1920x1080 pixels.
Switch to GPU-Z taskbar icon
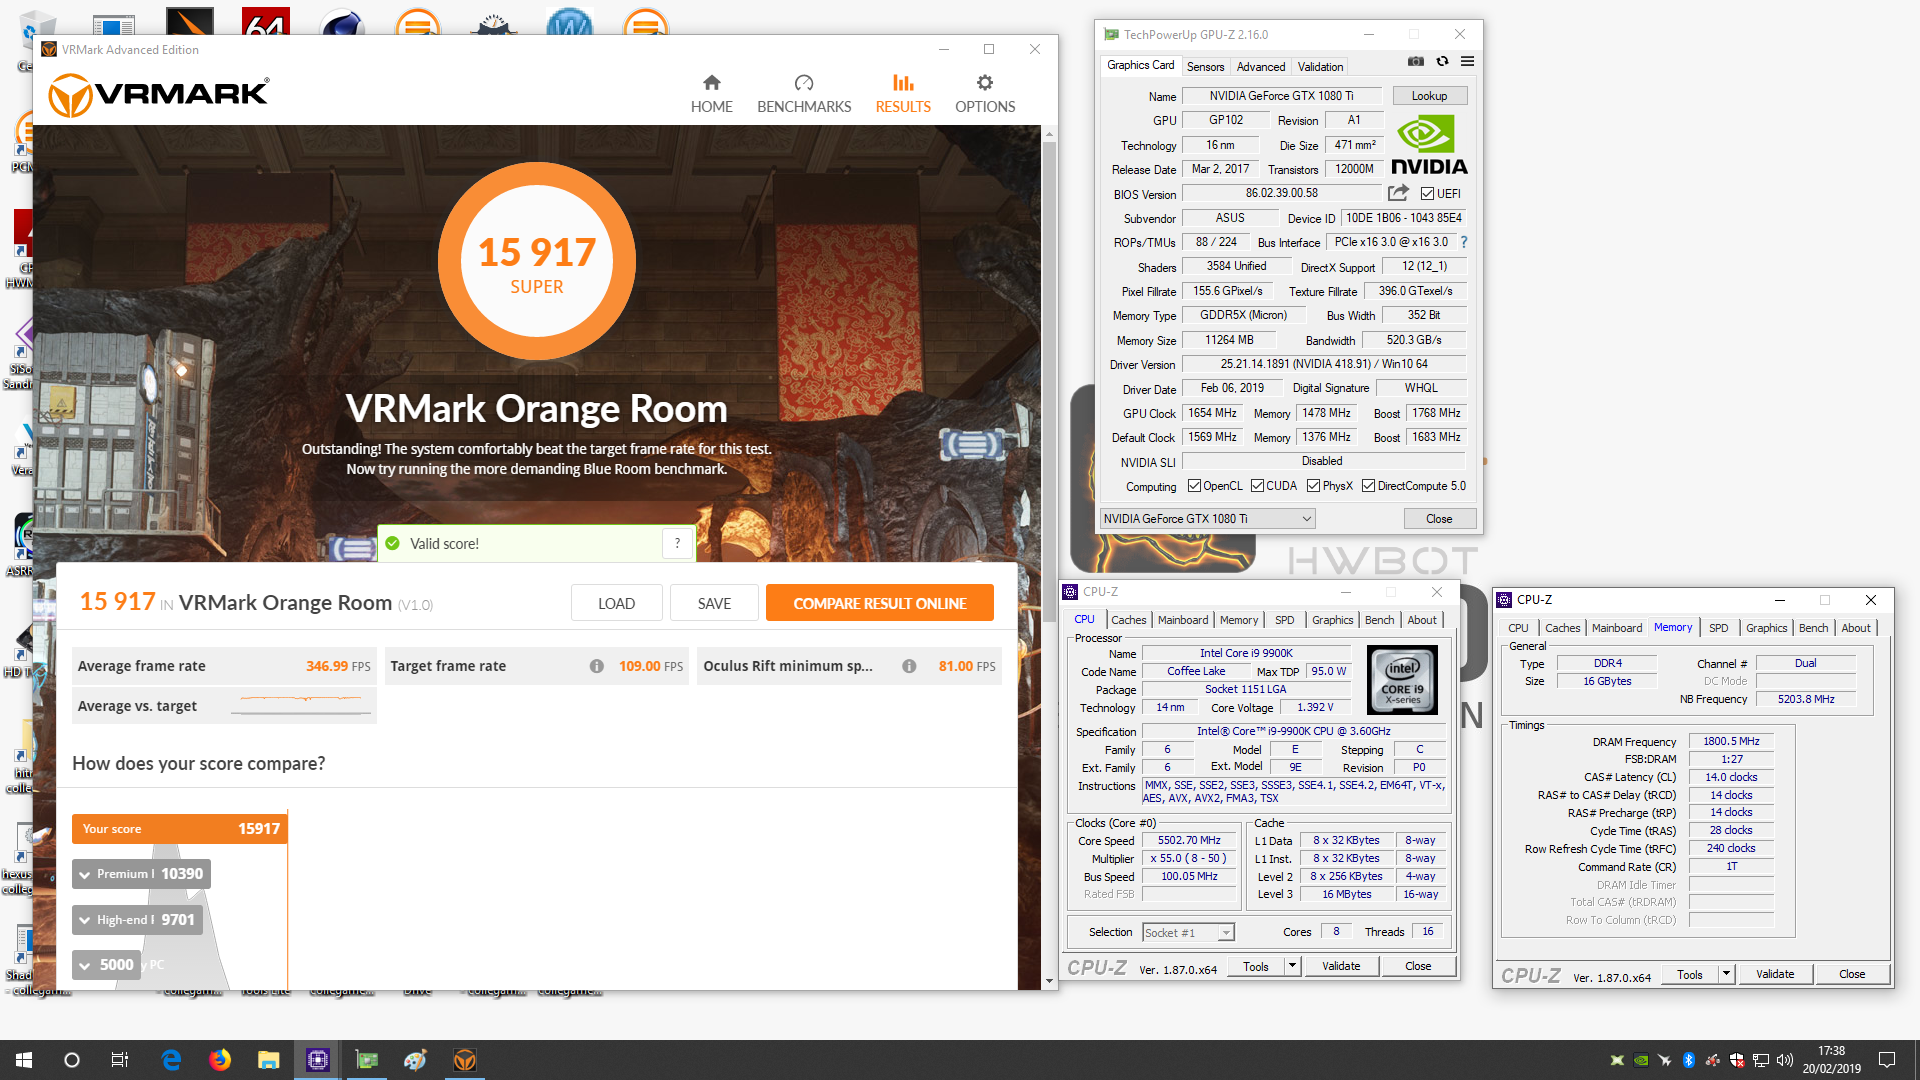[367, 1060]
